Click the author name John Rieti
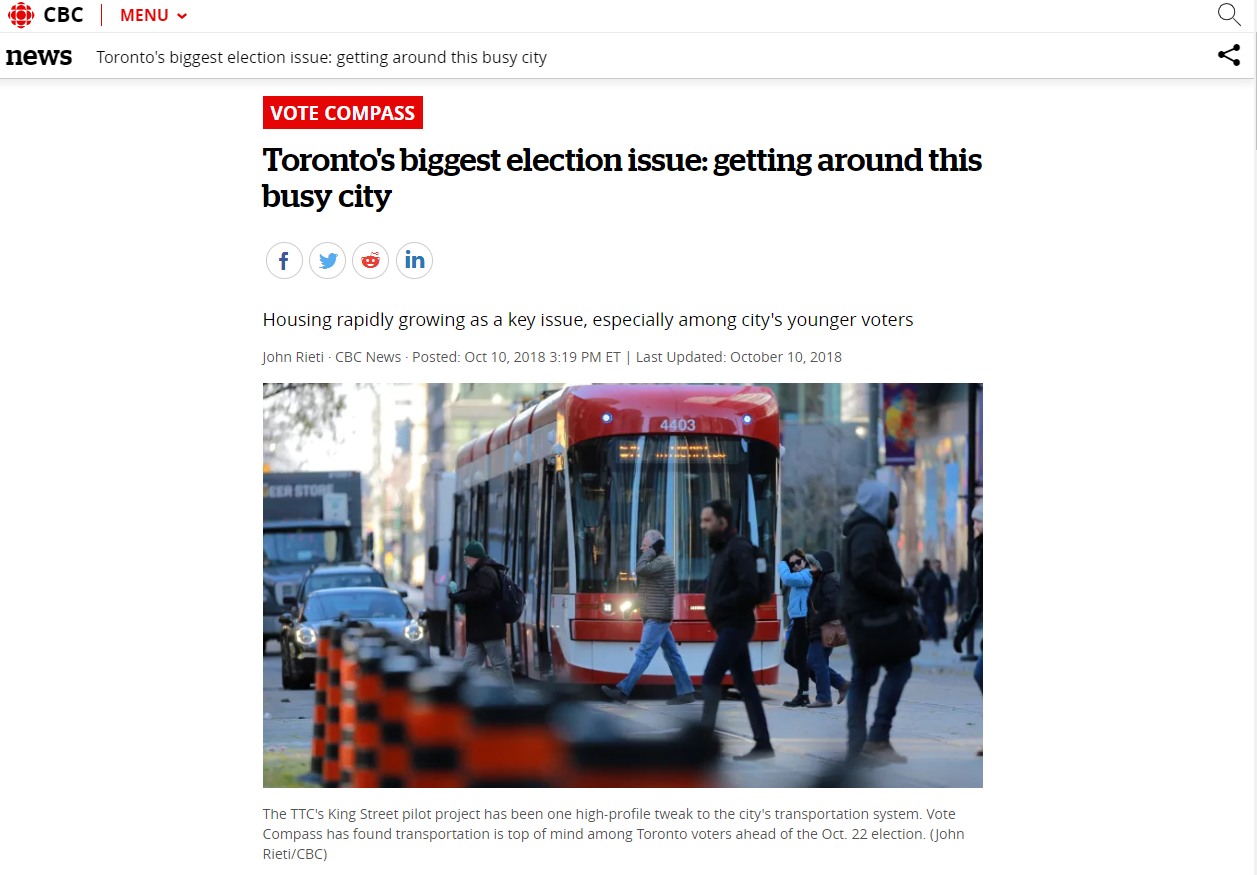Viewport: 1257px width, 875px height. pyautogui.click(x=293, y=357)
